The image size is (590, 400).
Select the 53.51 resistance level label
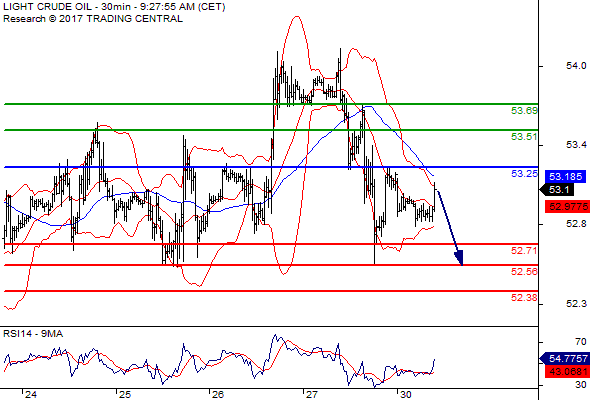tap(524, 137)
